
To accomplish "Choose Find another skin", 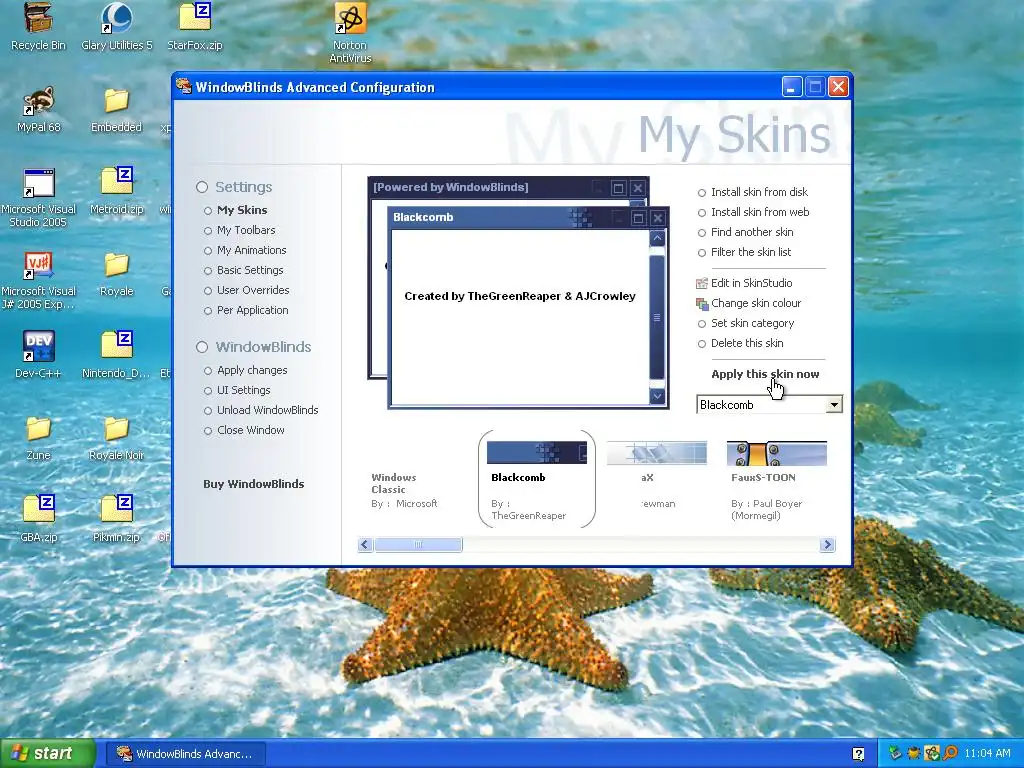I will [745, 232].
